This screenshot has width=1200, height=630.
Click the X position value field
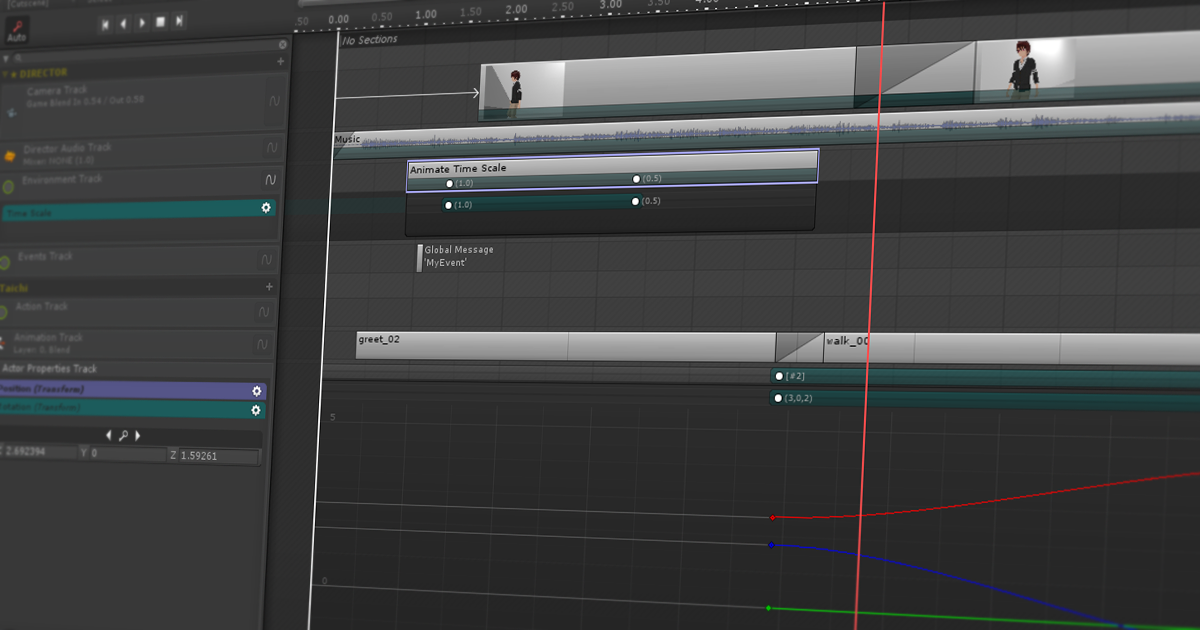[x=39, y=452]
